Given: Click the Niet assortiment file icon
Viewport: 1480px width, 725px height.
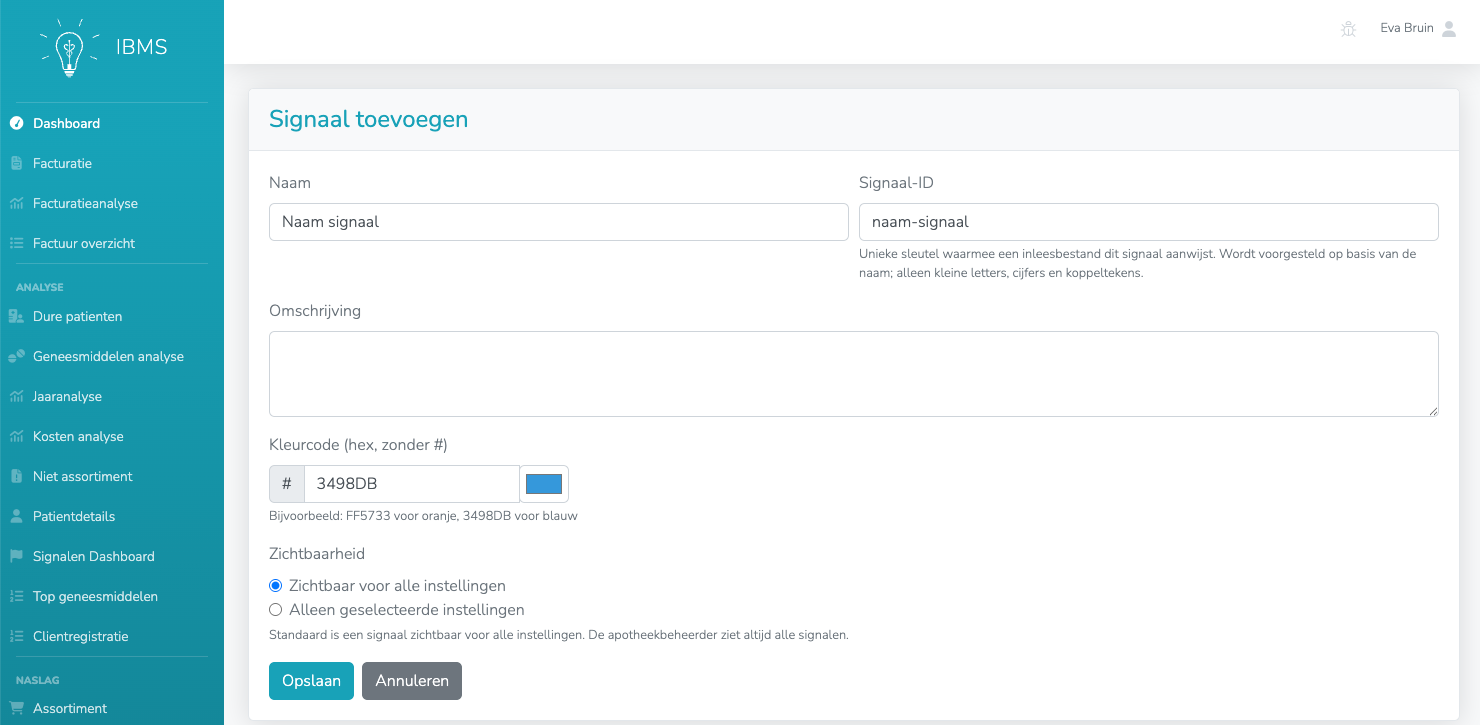Looking at the screenshot, I should tap(16, 477).
